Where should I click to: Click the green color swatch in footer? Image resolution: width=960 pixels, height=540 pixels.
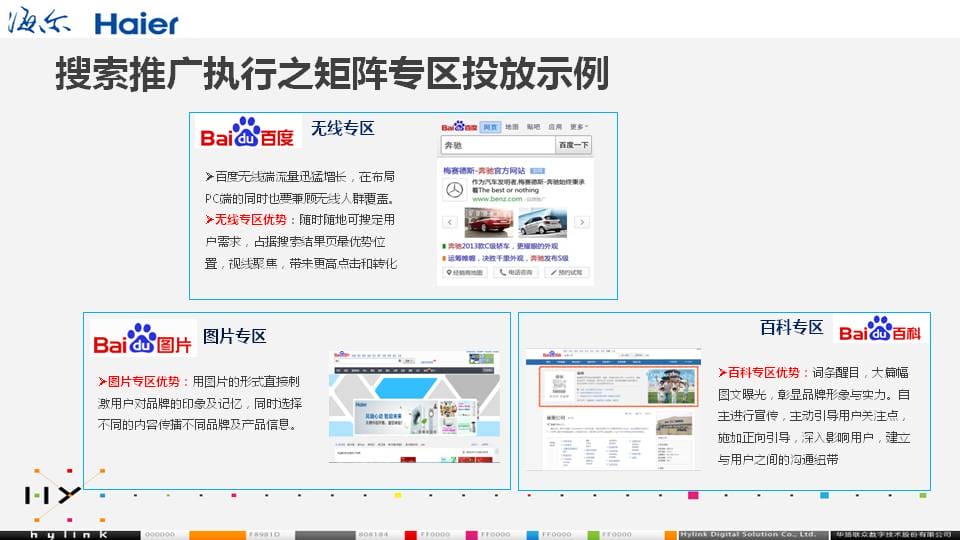pos(593,536)
